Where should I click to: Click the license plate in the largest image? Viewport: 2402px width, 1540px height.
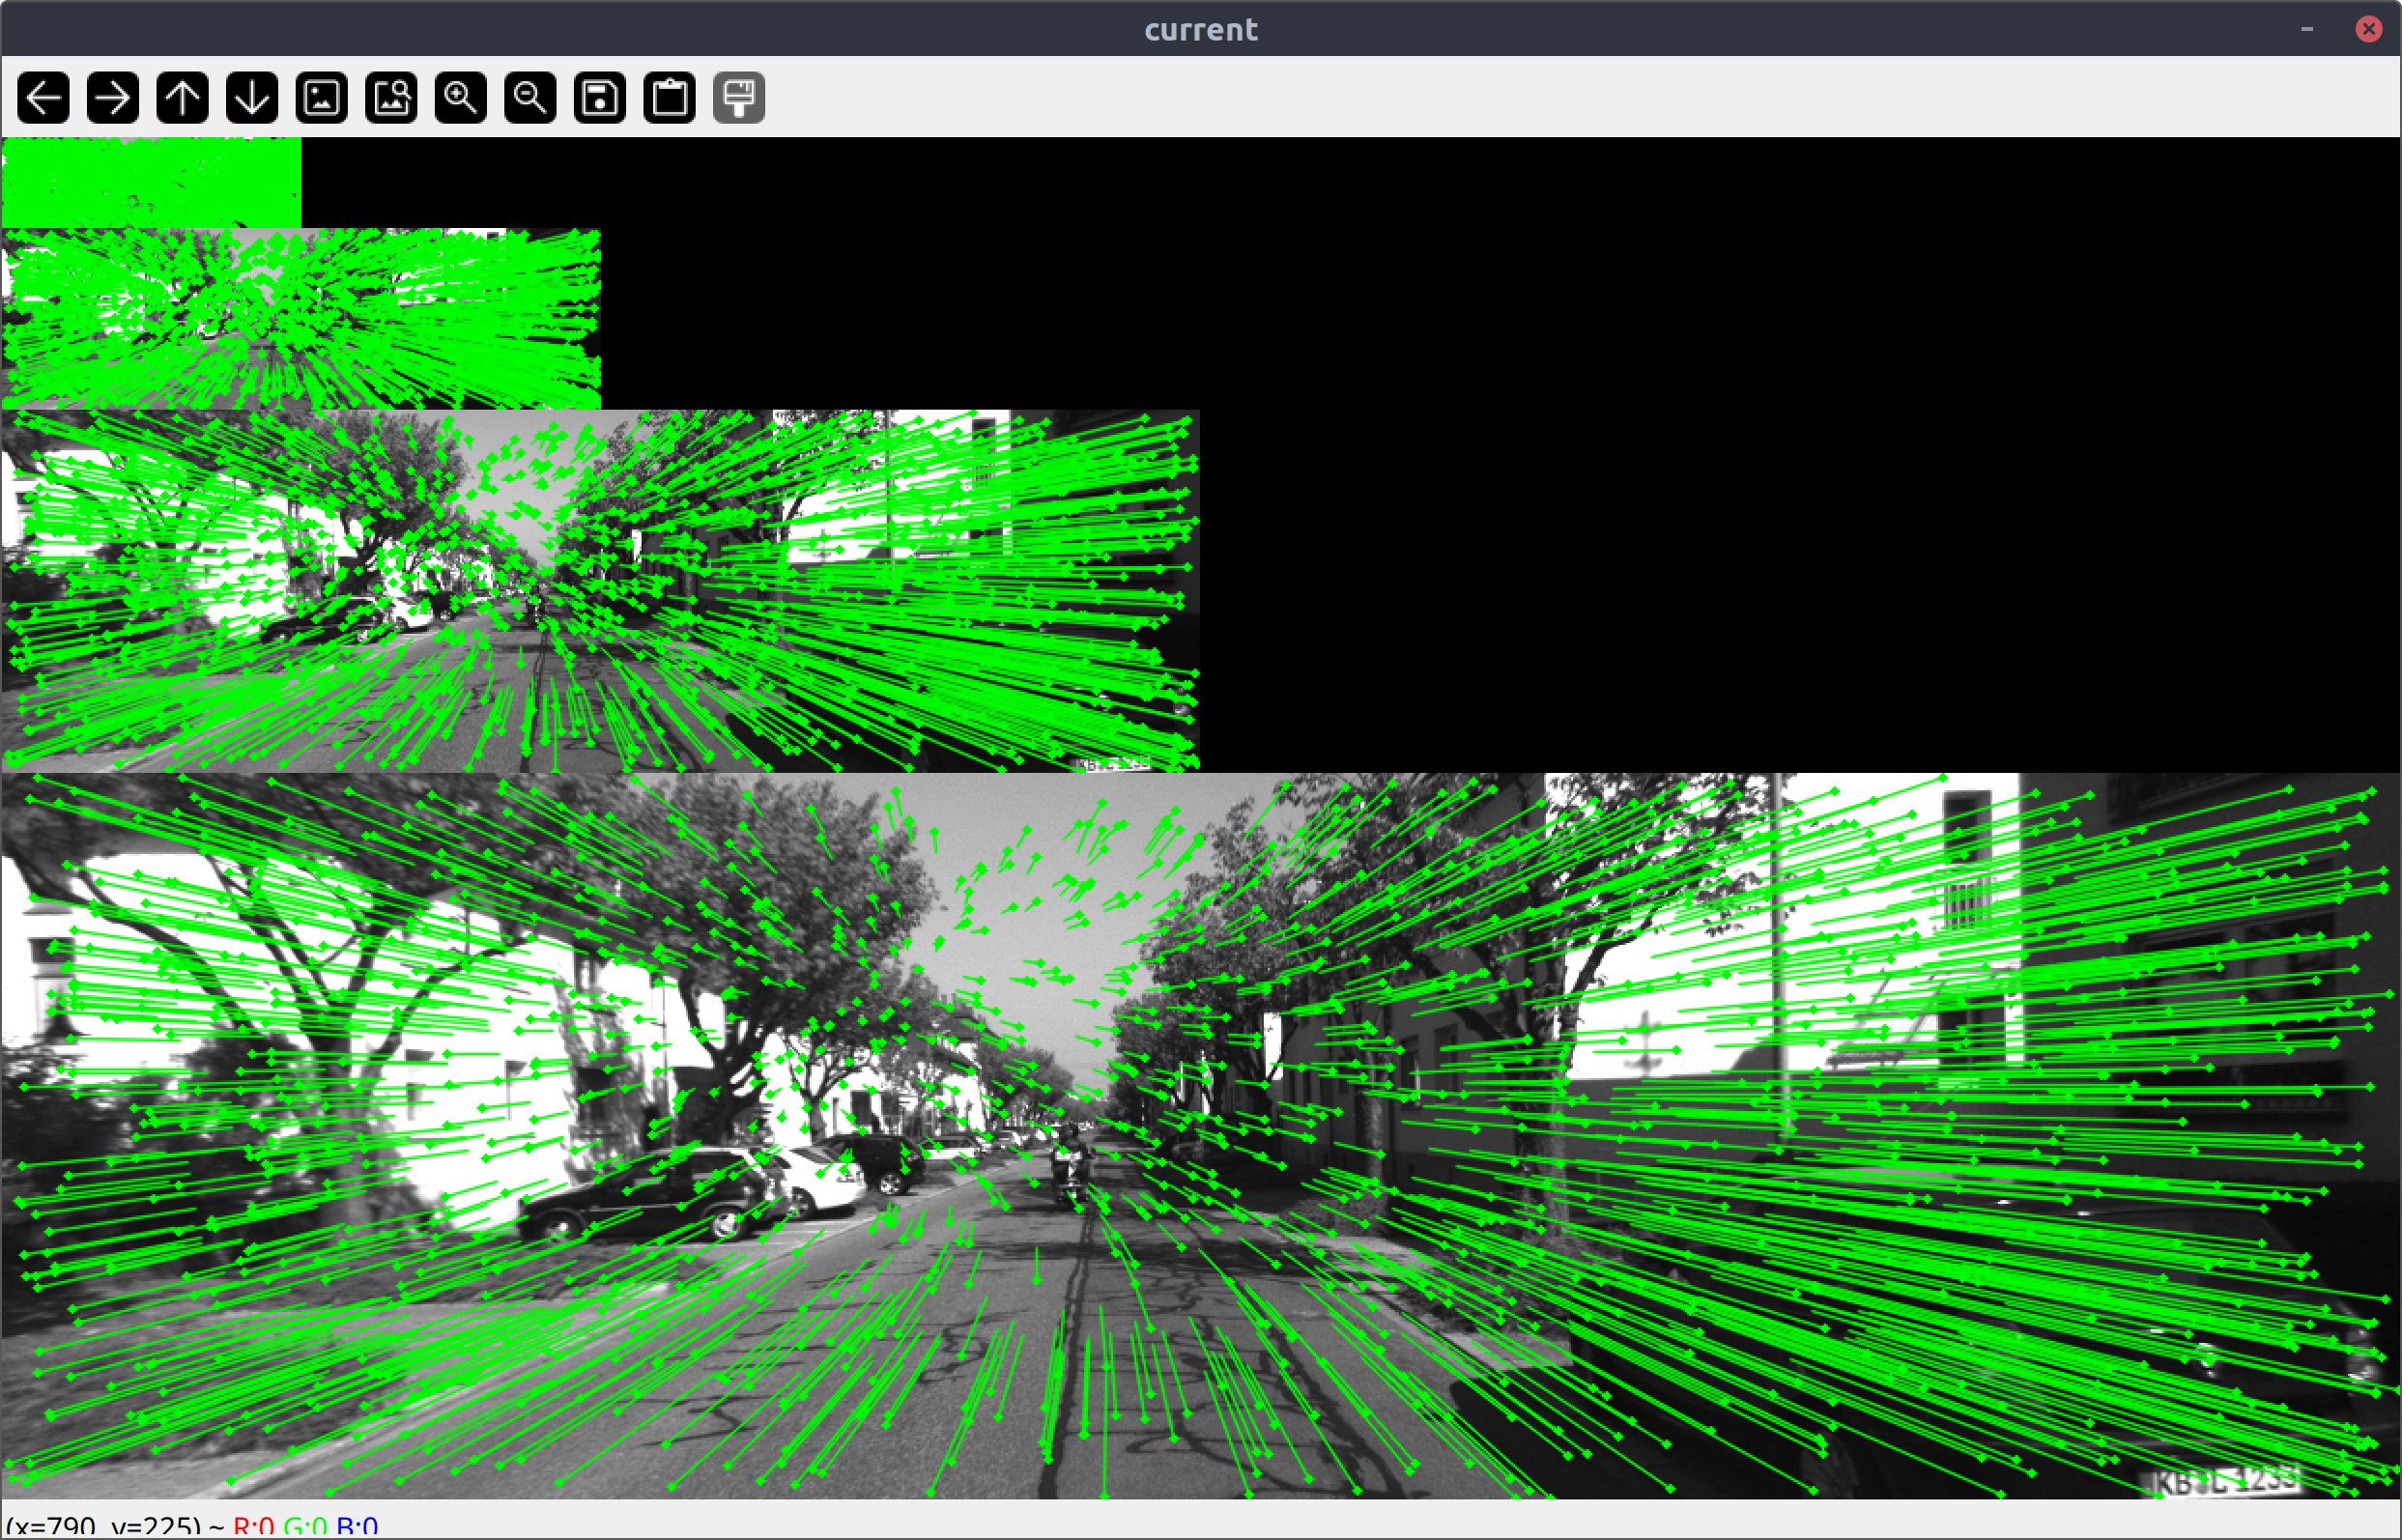click(2224, 1481)
